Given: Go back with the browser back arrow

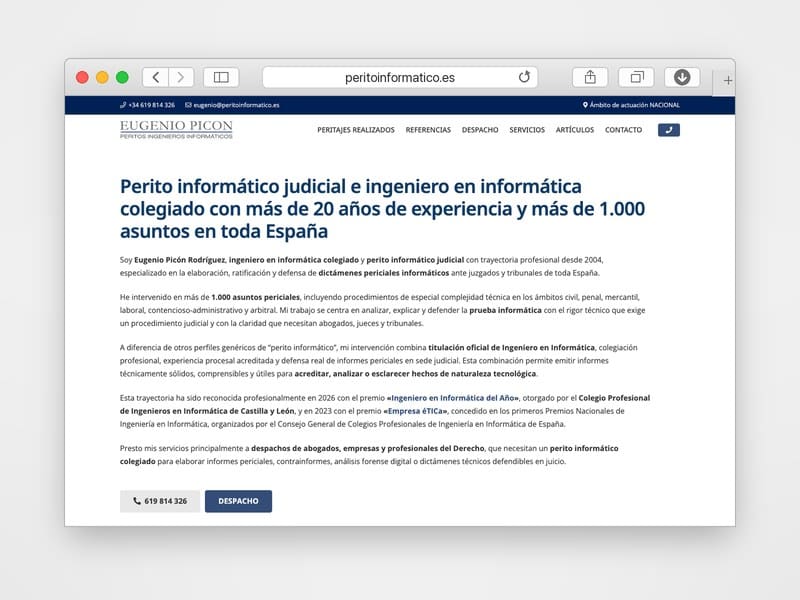Looking at the screenshot, I should (156, 77).
